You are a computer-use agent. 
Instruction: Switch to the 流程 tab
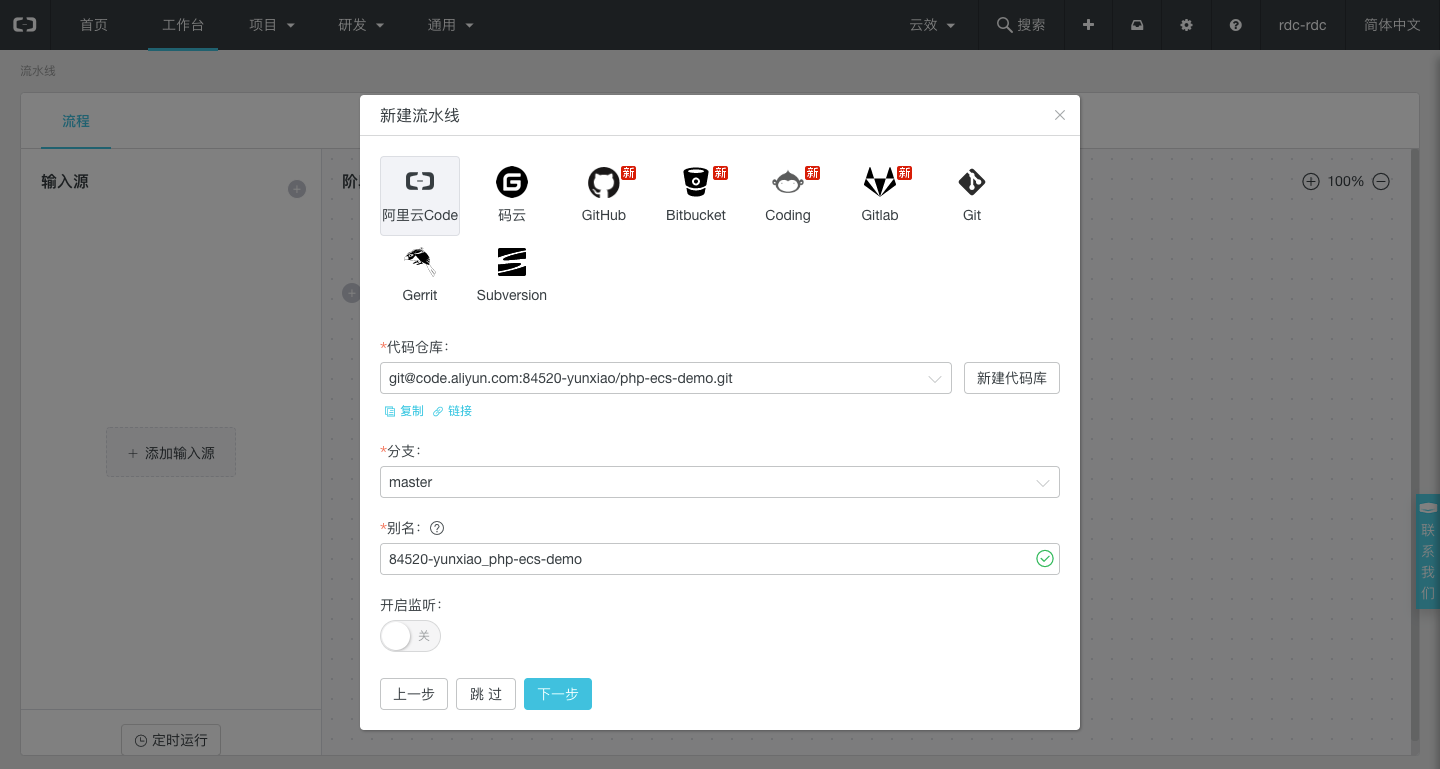pyautogui.click(x=76, y=121)
